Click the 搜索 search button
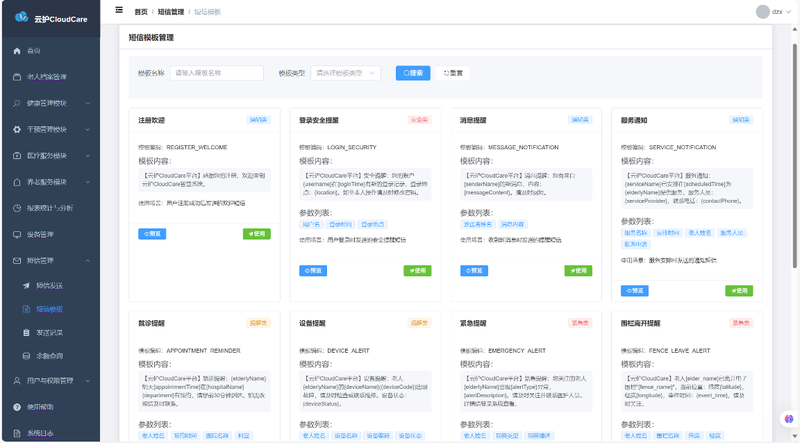800x443 pixels. (413, 73)
